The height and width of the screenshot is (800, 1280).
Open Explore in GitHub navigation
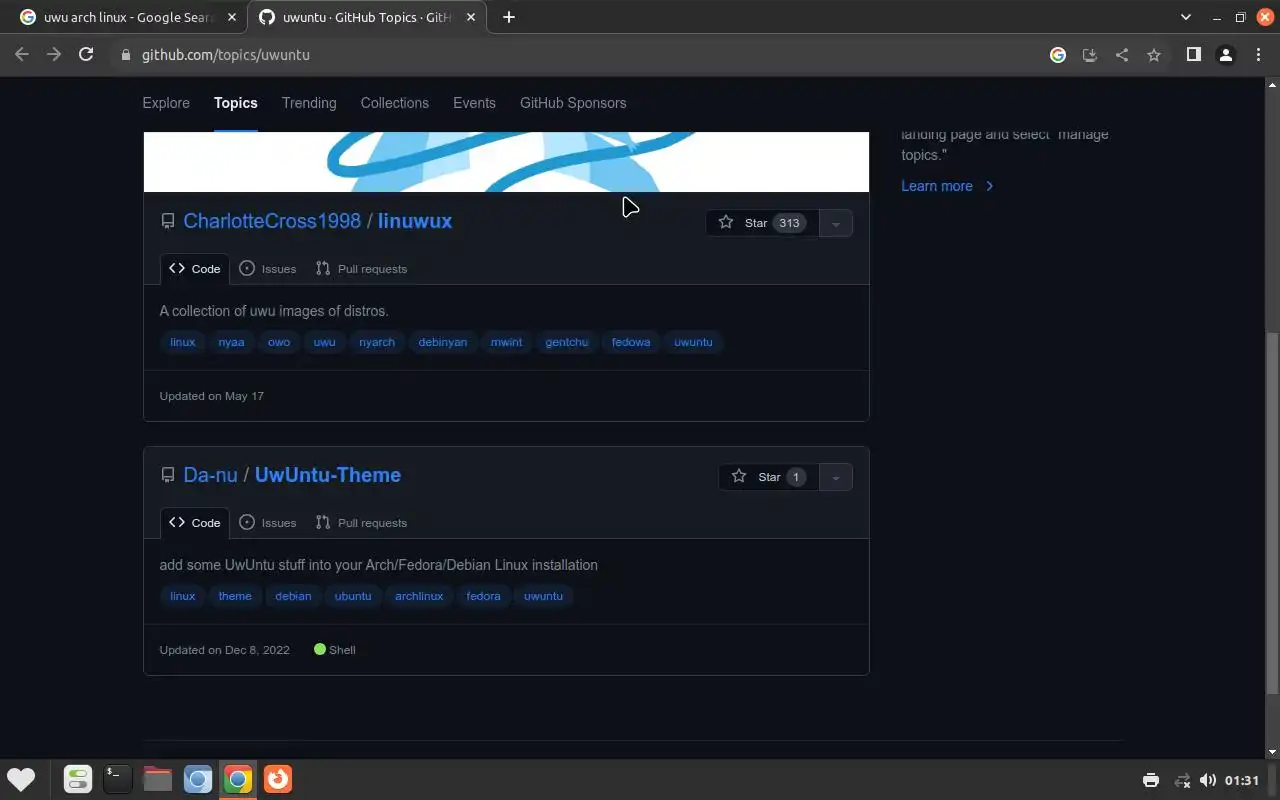166,103
